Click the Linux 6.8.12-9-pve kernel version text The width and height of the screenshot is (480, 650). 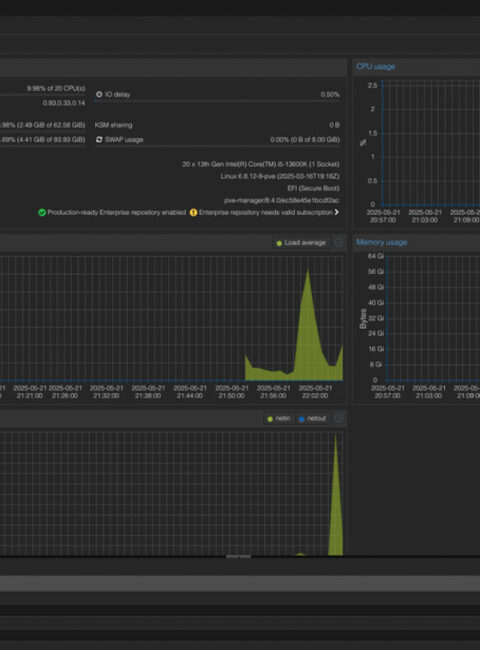click(280, 176)
